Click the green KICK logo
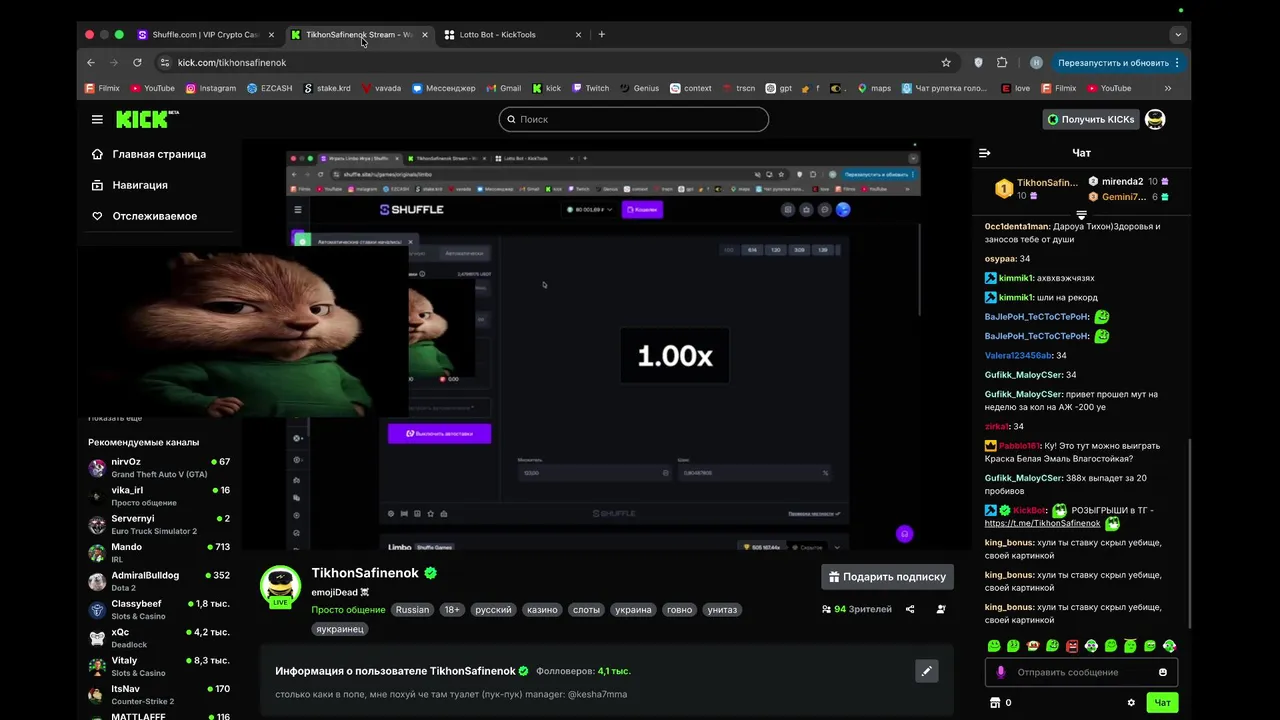1280x720 pixels. pos(147,119)
